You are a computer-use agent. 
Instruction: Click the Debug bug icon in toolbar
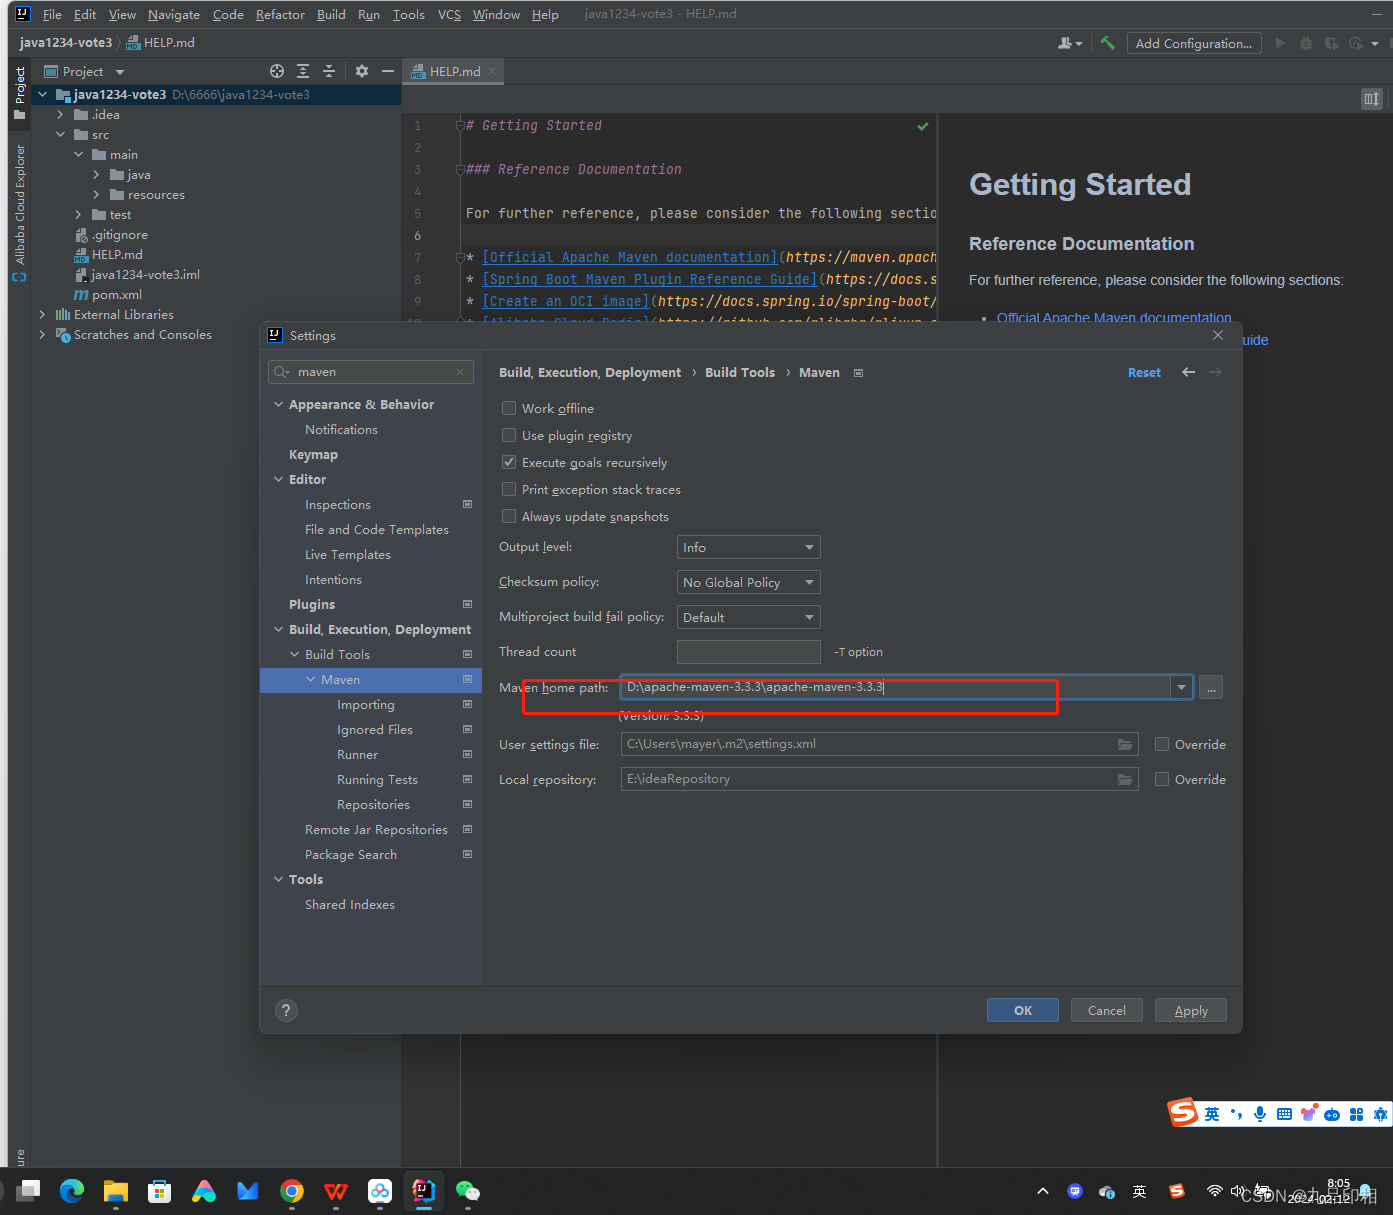1306,43
